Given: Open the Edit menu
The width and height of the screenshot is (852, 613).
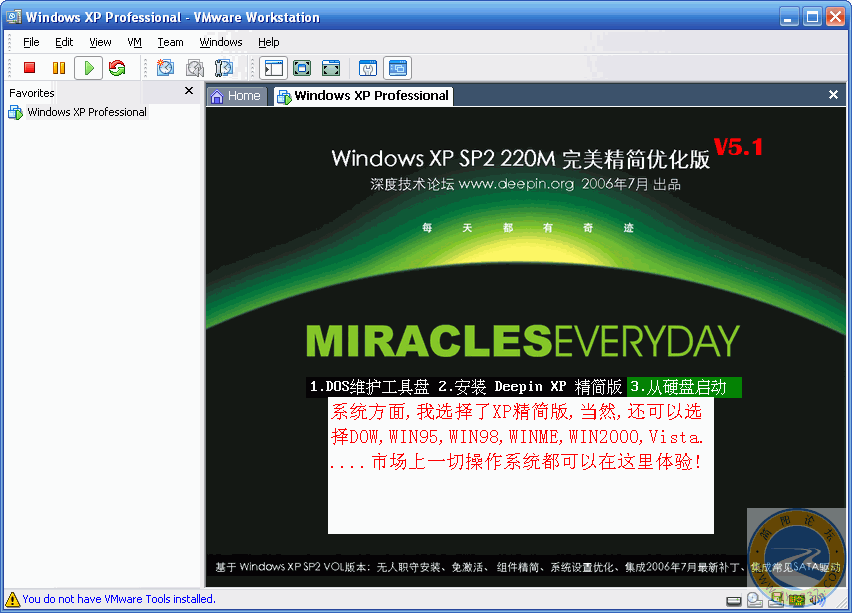Looking at the screenshot, I should coord(64,42).
